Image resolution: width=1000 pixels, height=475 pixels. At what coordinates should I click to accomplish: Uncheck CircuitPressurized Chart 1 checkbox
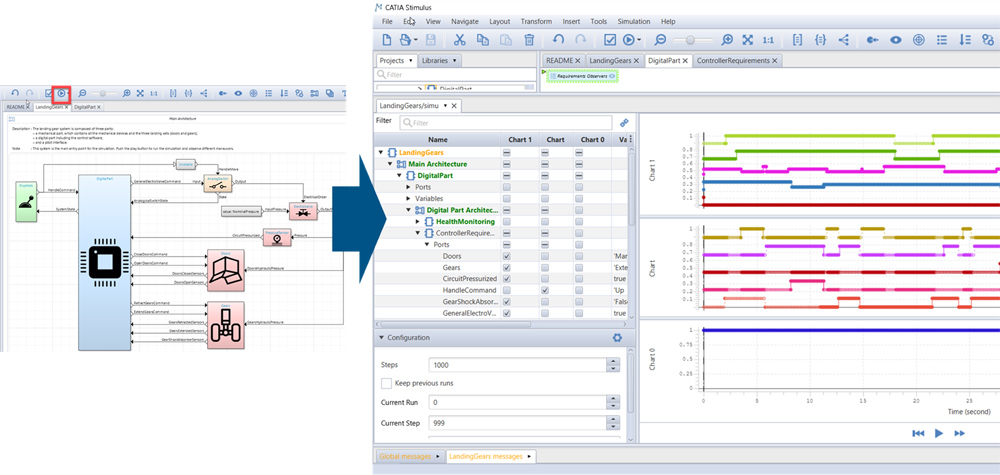tap(506, 279)
